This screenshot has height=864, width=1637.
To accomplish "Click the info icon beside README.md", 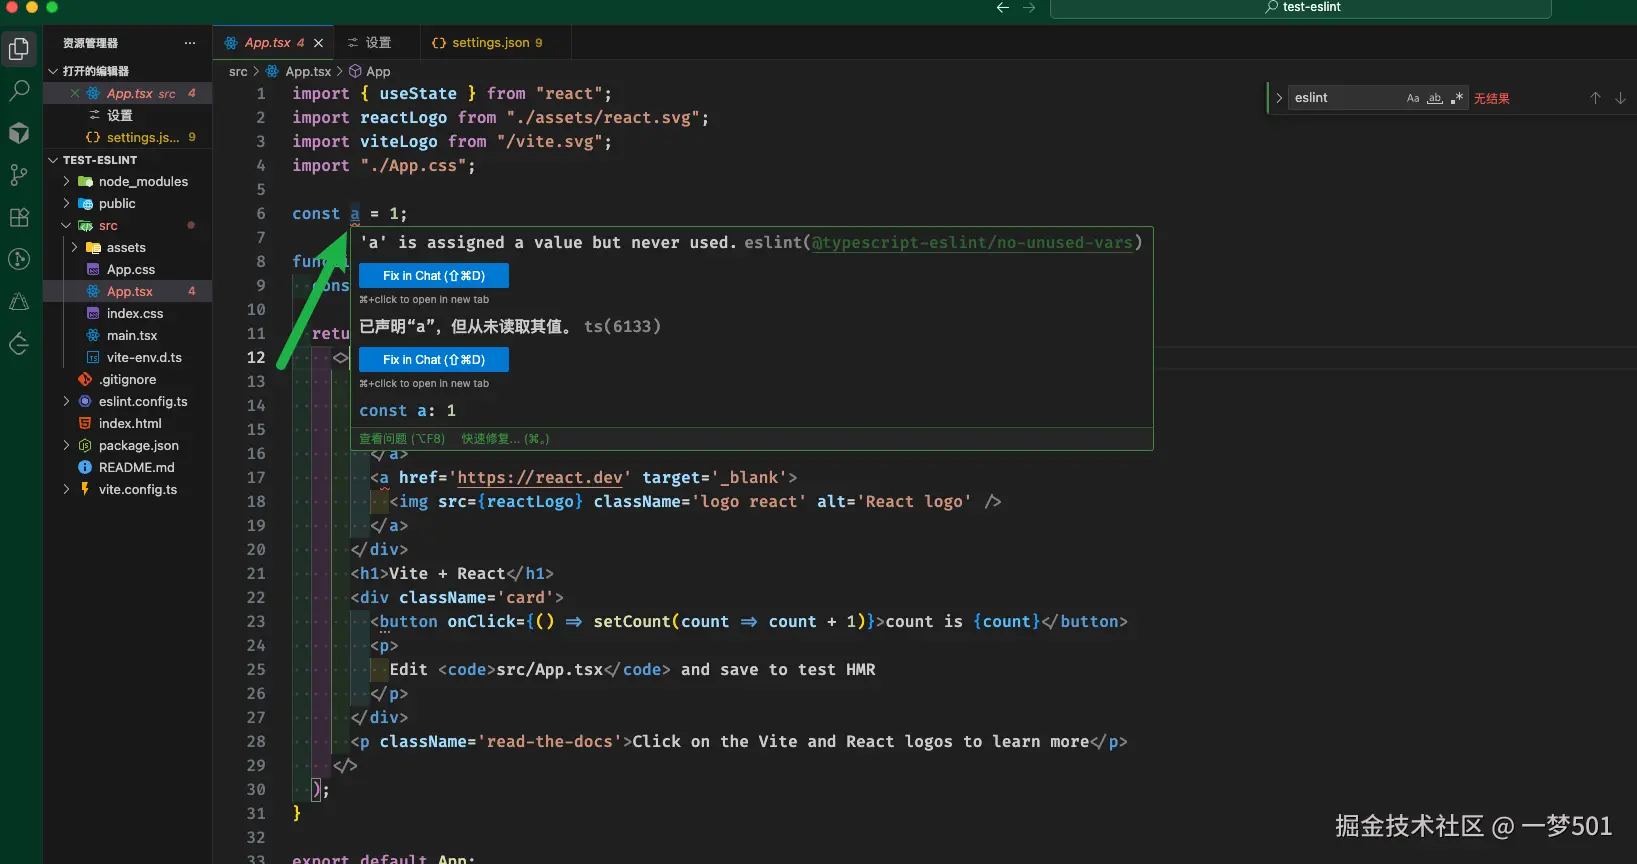I will (x=85, y=467).
